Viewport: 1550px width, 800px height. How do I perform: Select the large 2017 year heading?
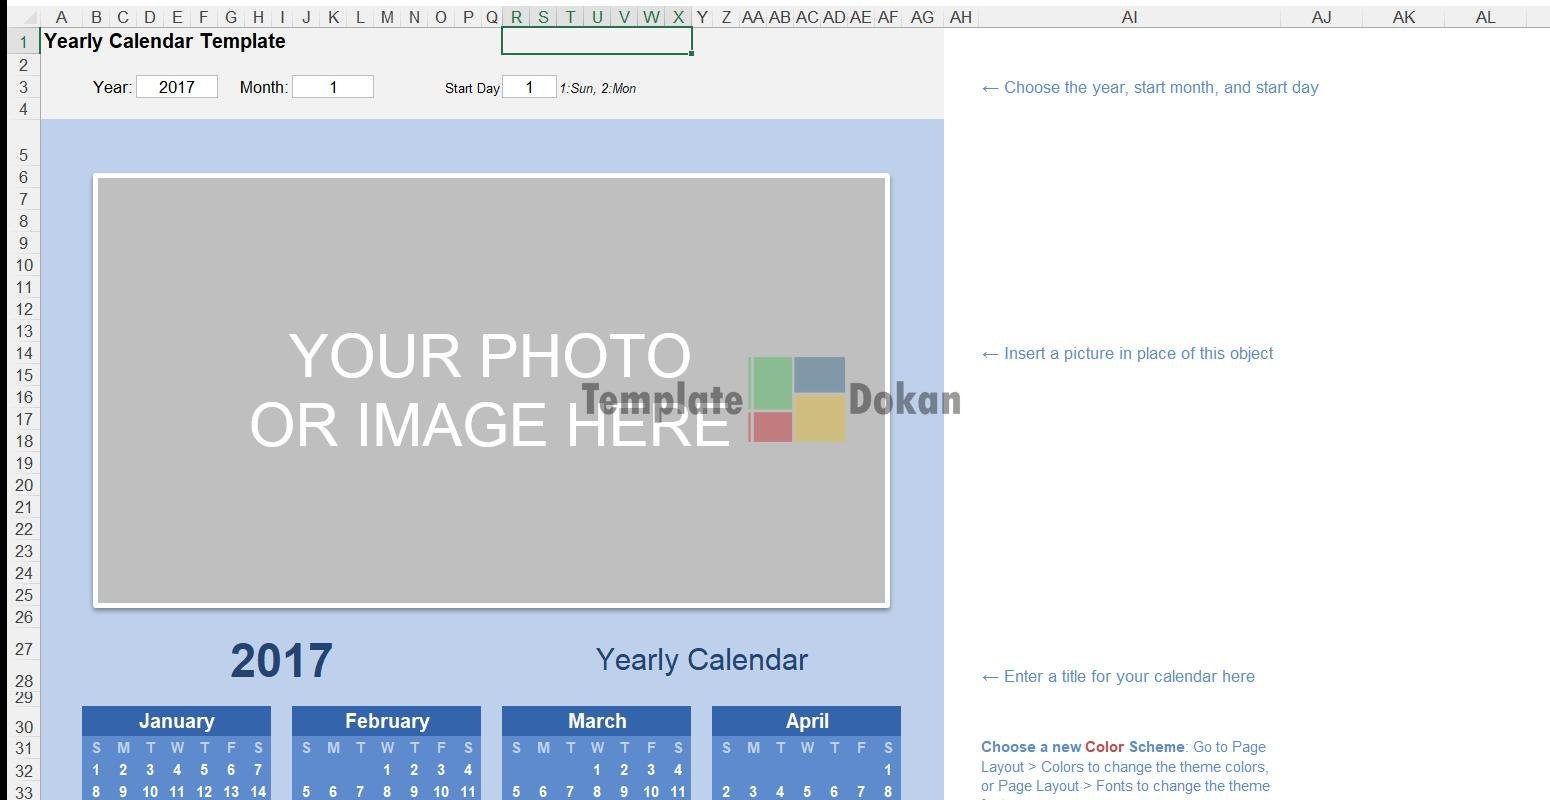(281, 661)
